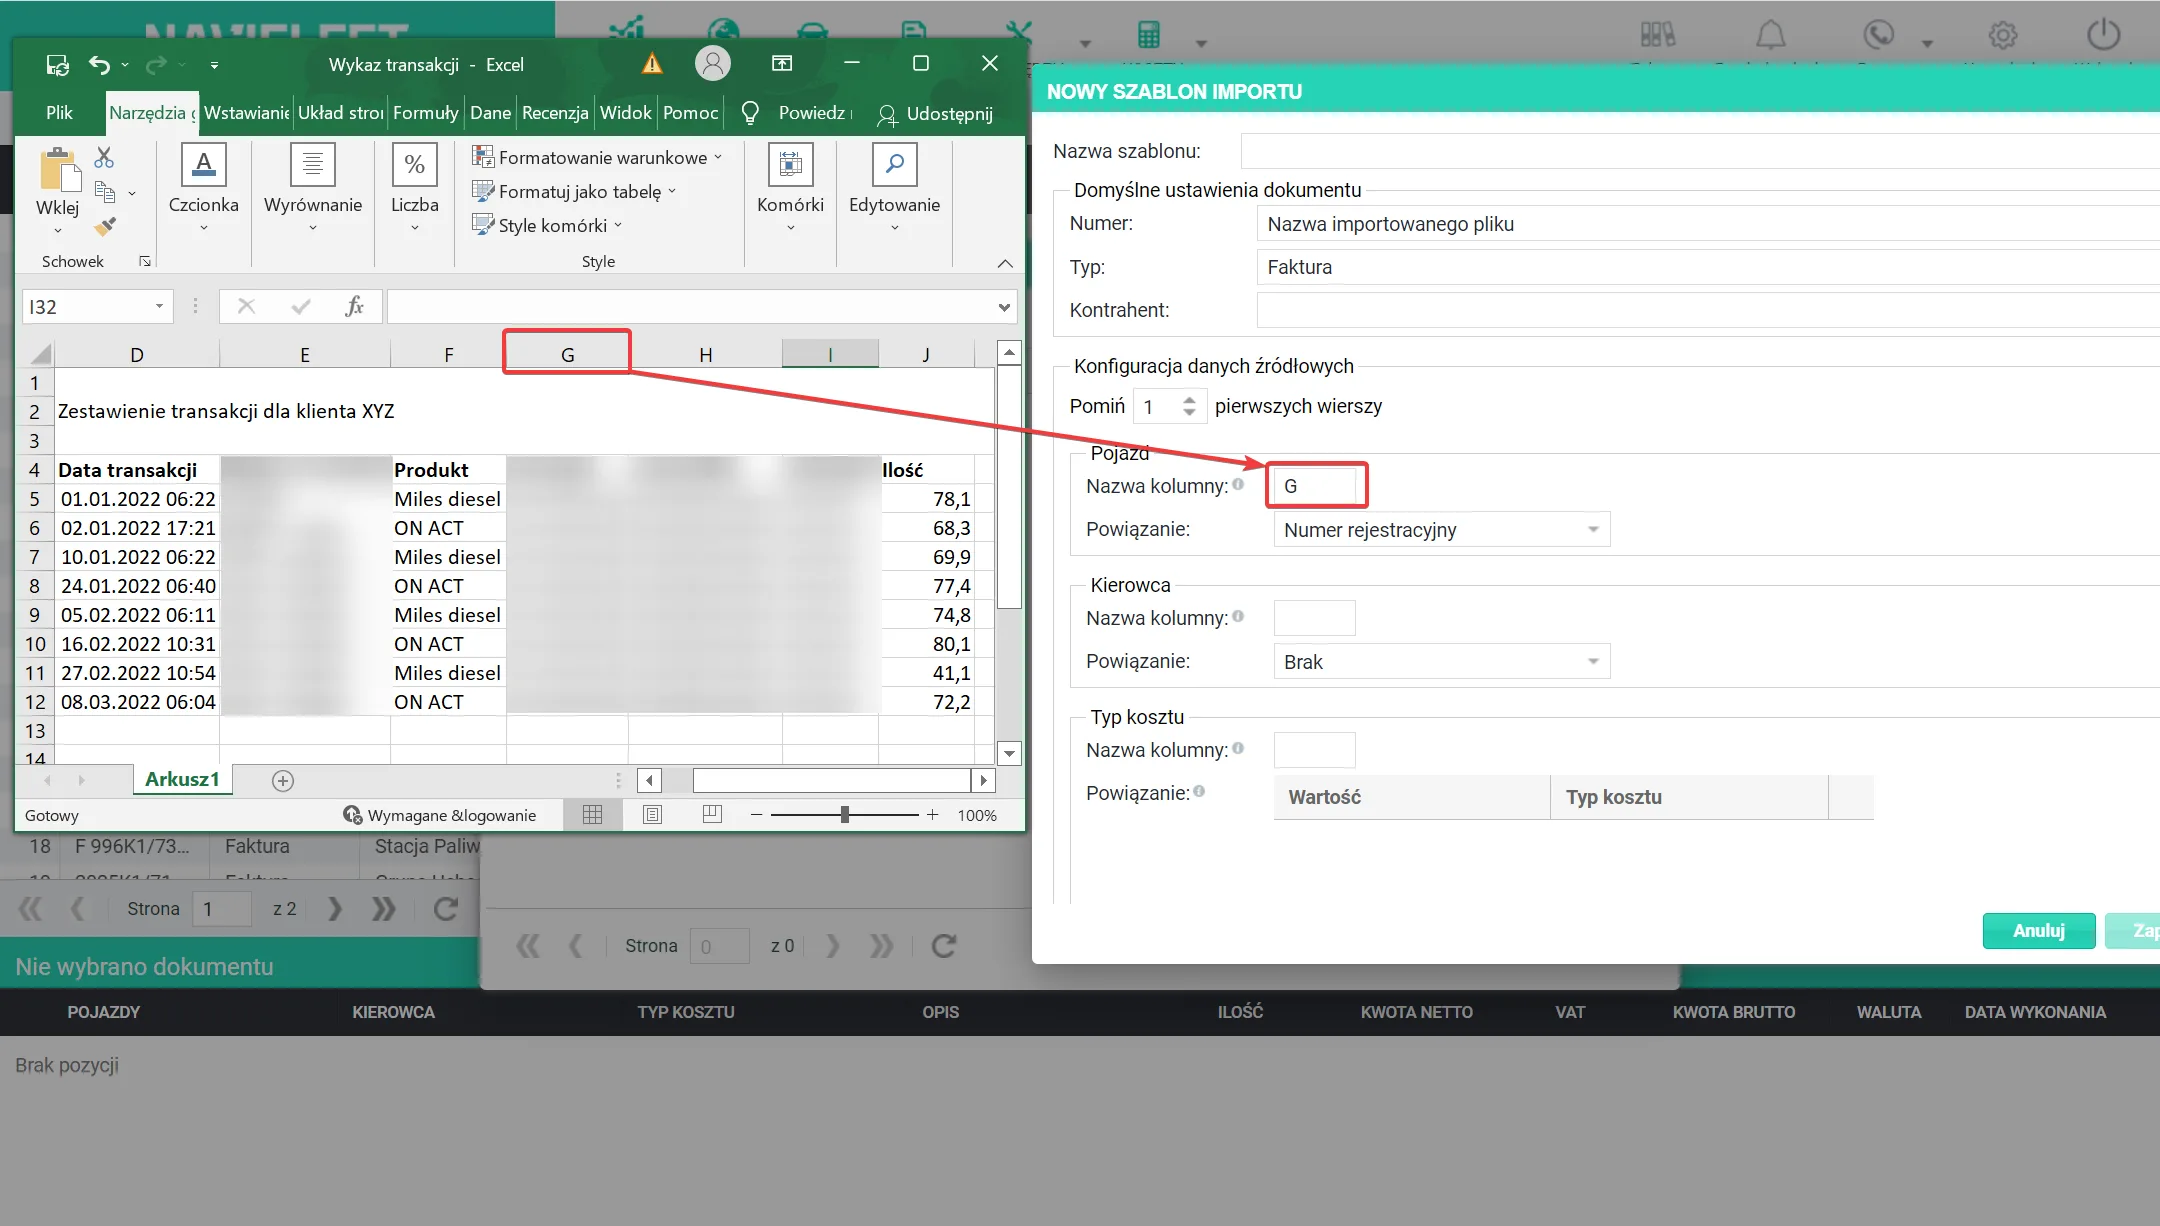This screenshot has width=2160, height=1226.
Task: Click the insert function fx icon
Action: [x=354, y=306]
